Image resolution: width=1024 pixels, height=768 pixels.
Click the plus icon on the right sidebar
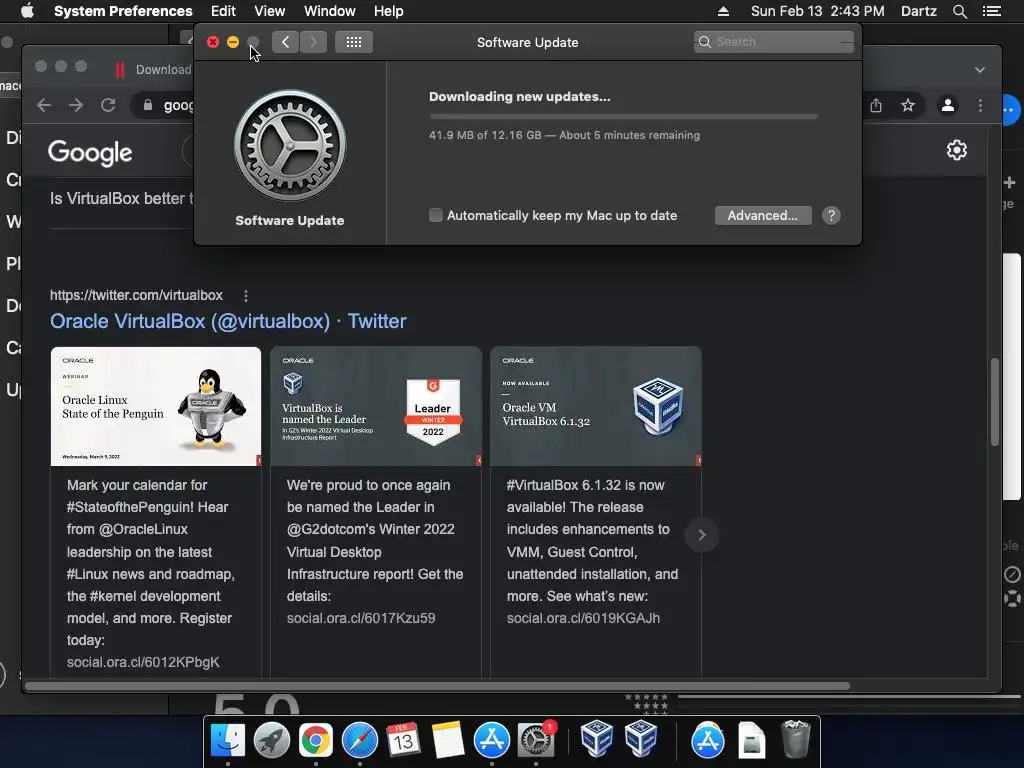point(1010,182)
